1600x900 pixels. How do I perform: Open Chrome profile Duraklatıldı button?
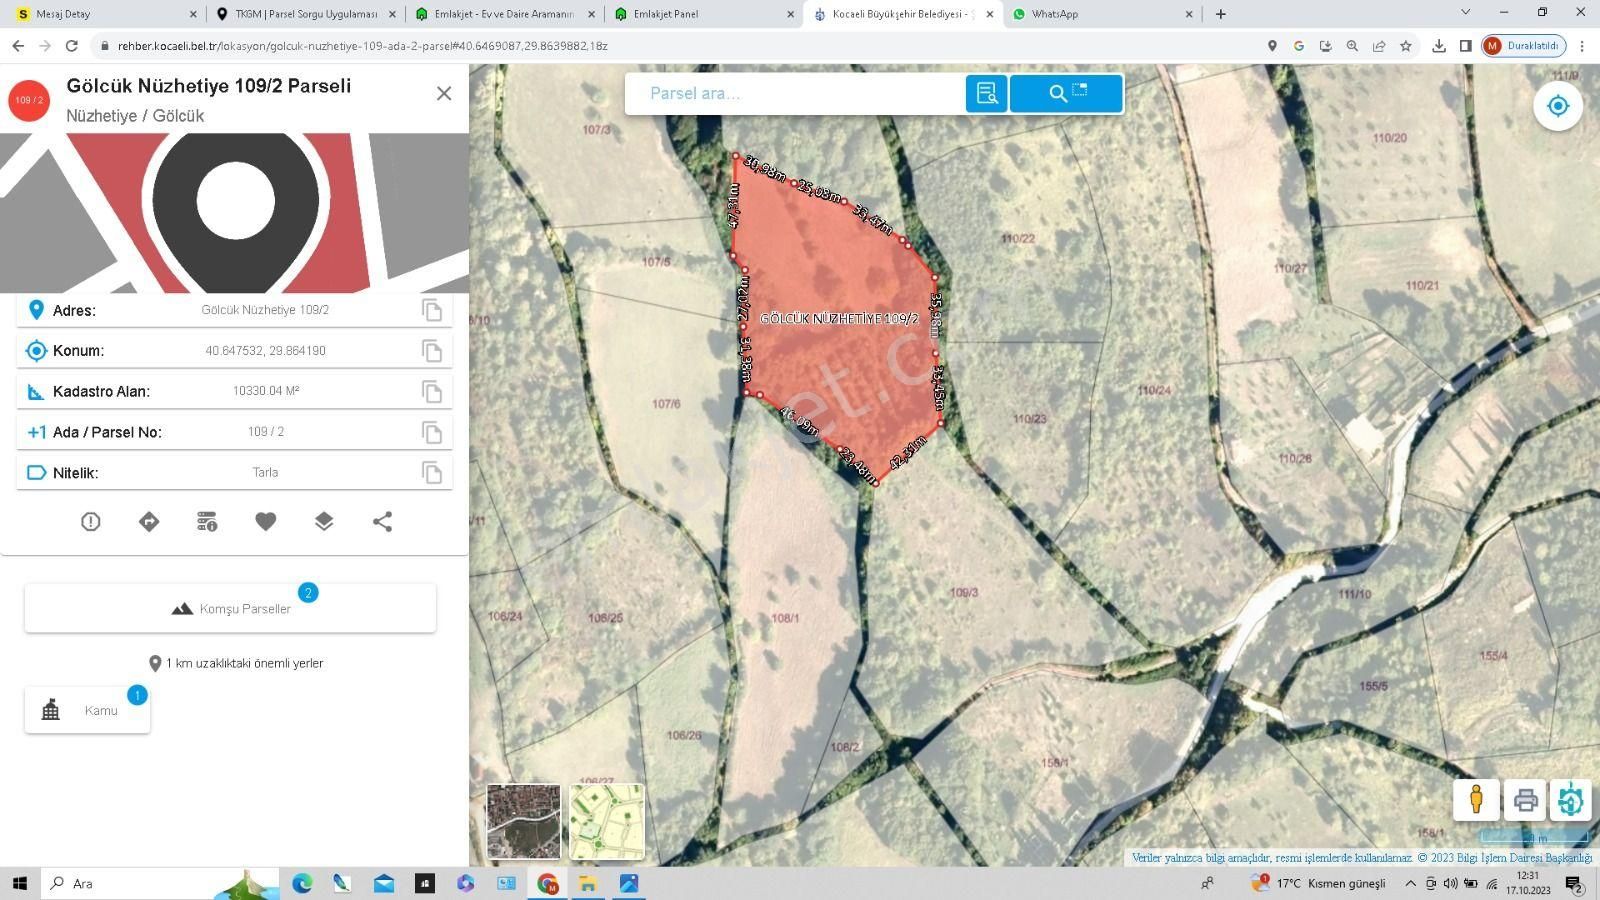(x=1523, y=46)
